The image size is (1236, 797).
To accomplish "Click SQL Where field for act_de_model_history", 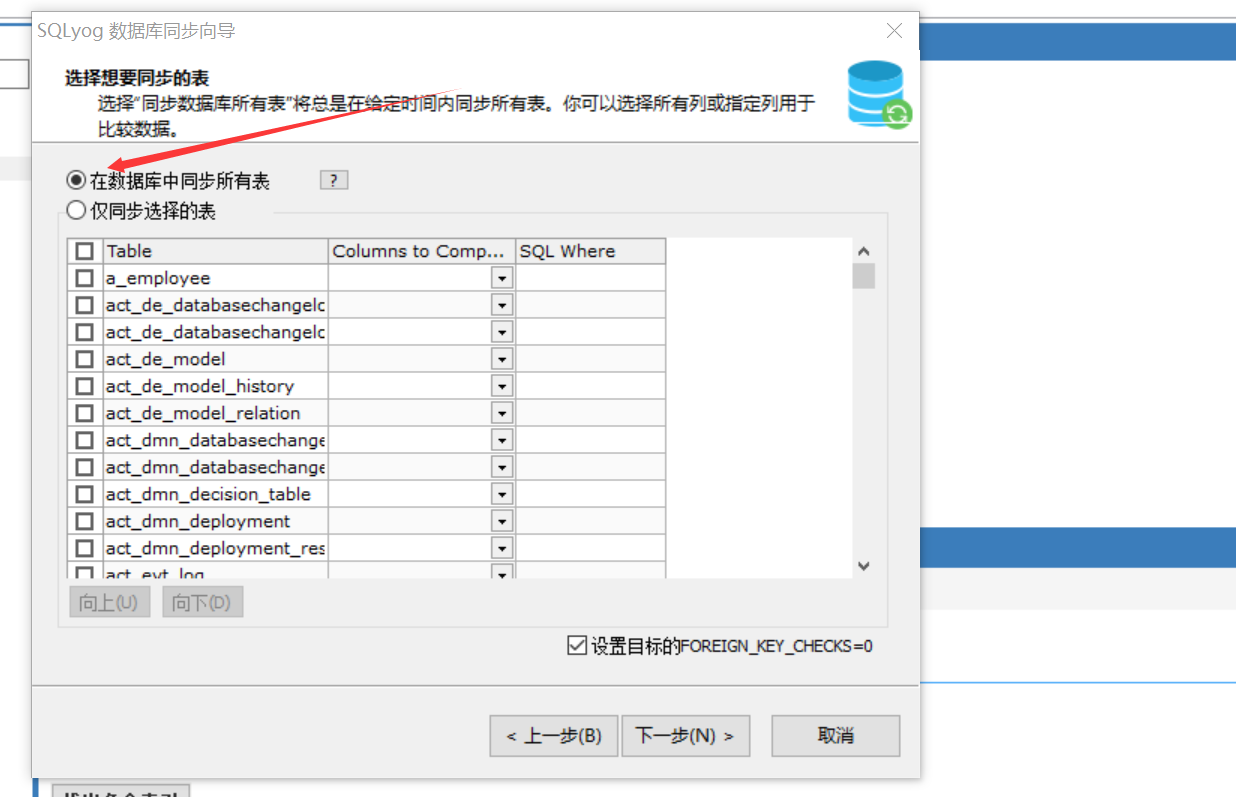I will click(x=590, y=386).
